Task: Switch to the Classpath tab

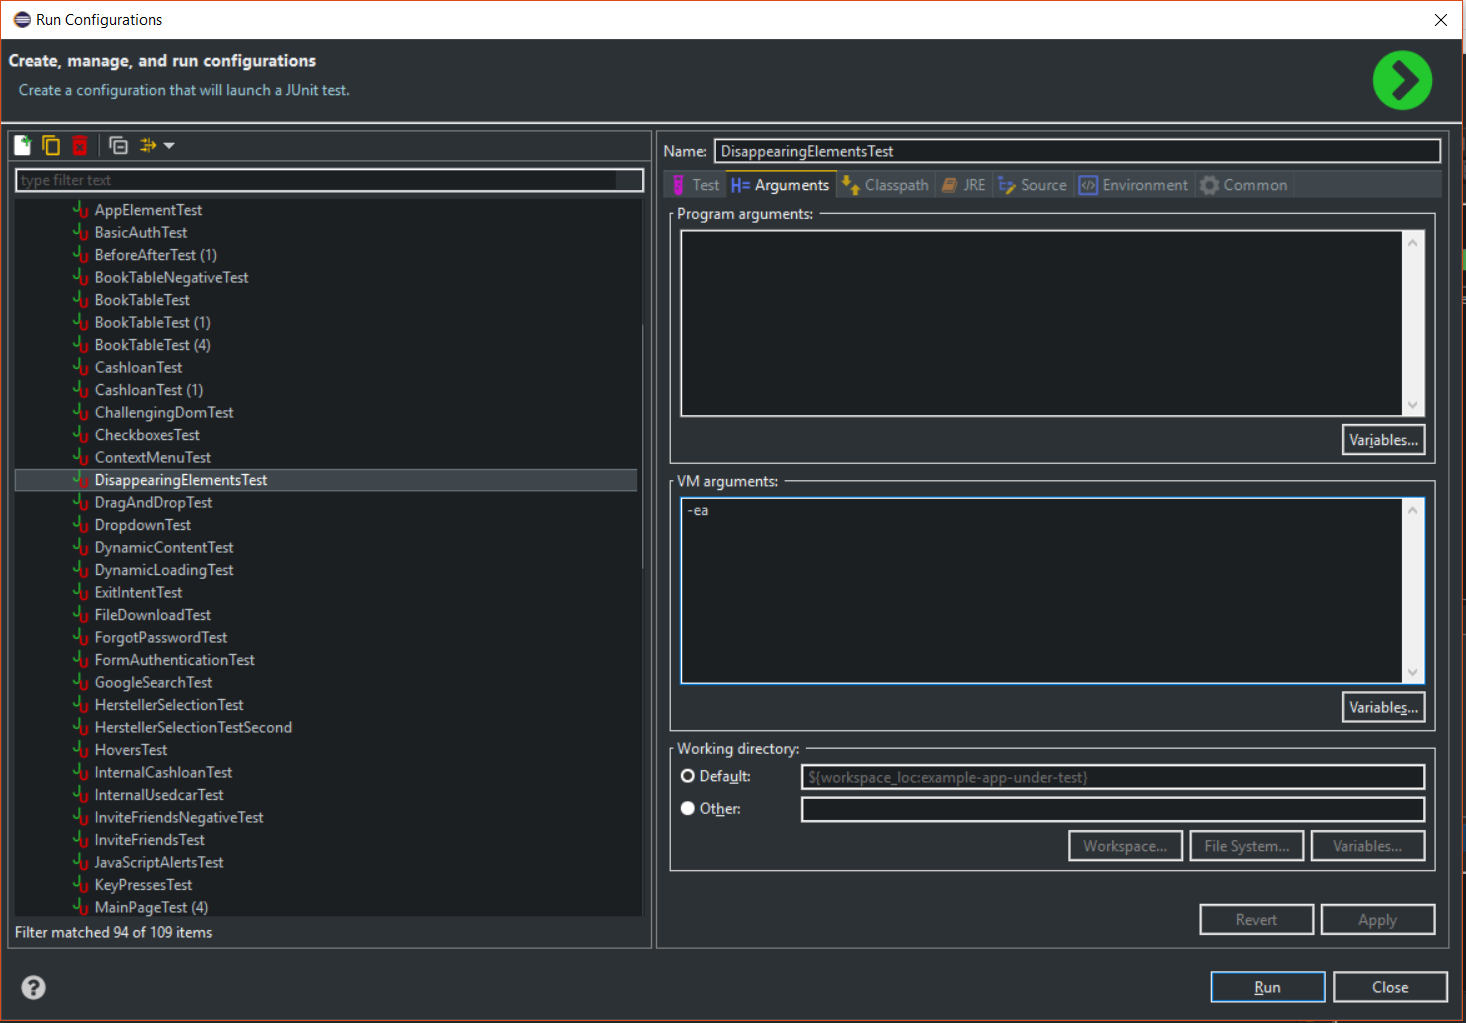Action: coord(885,185)
